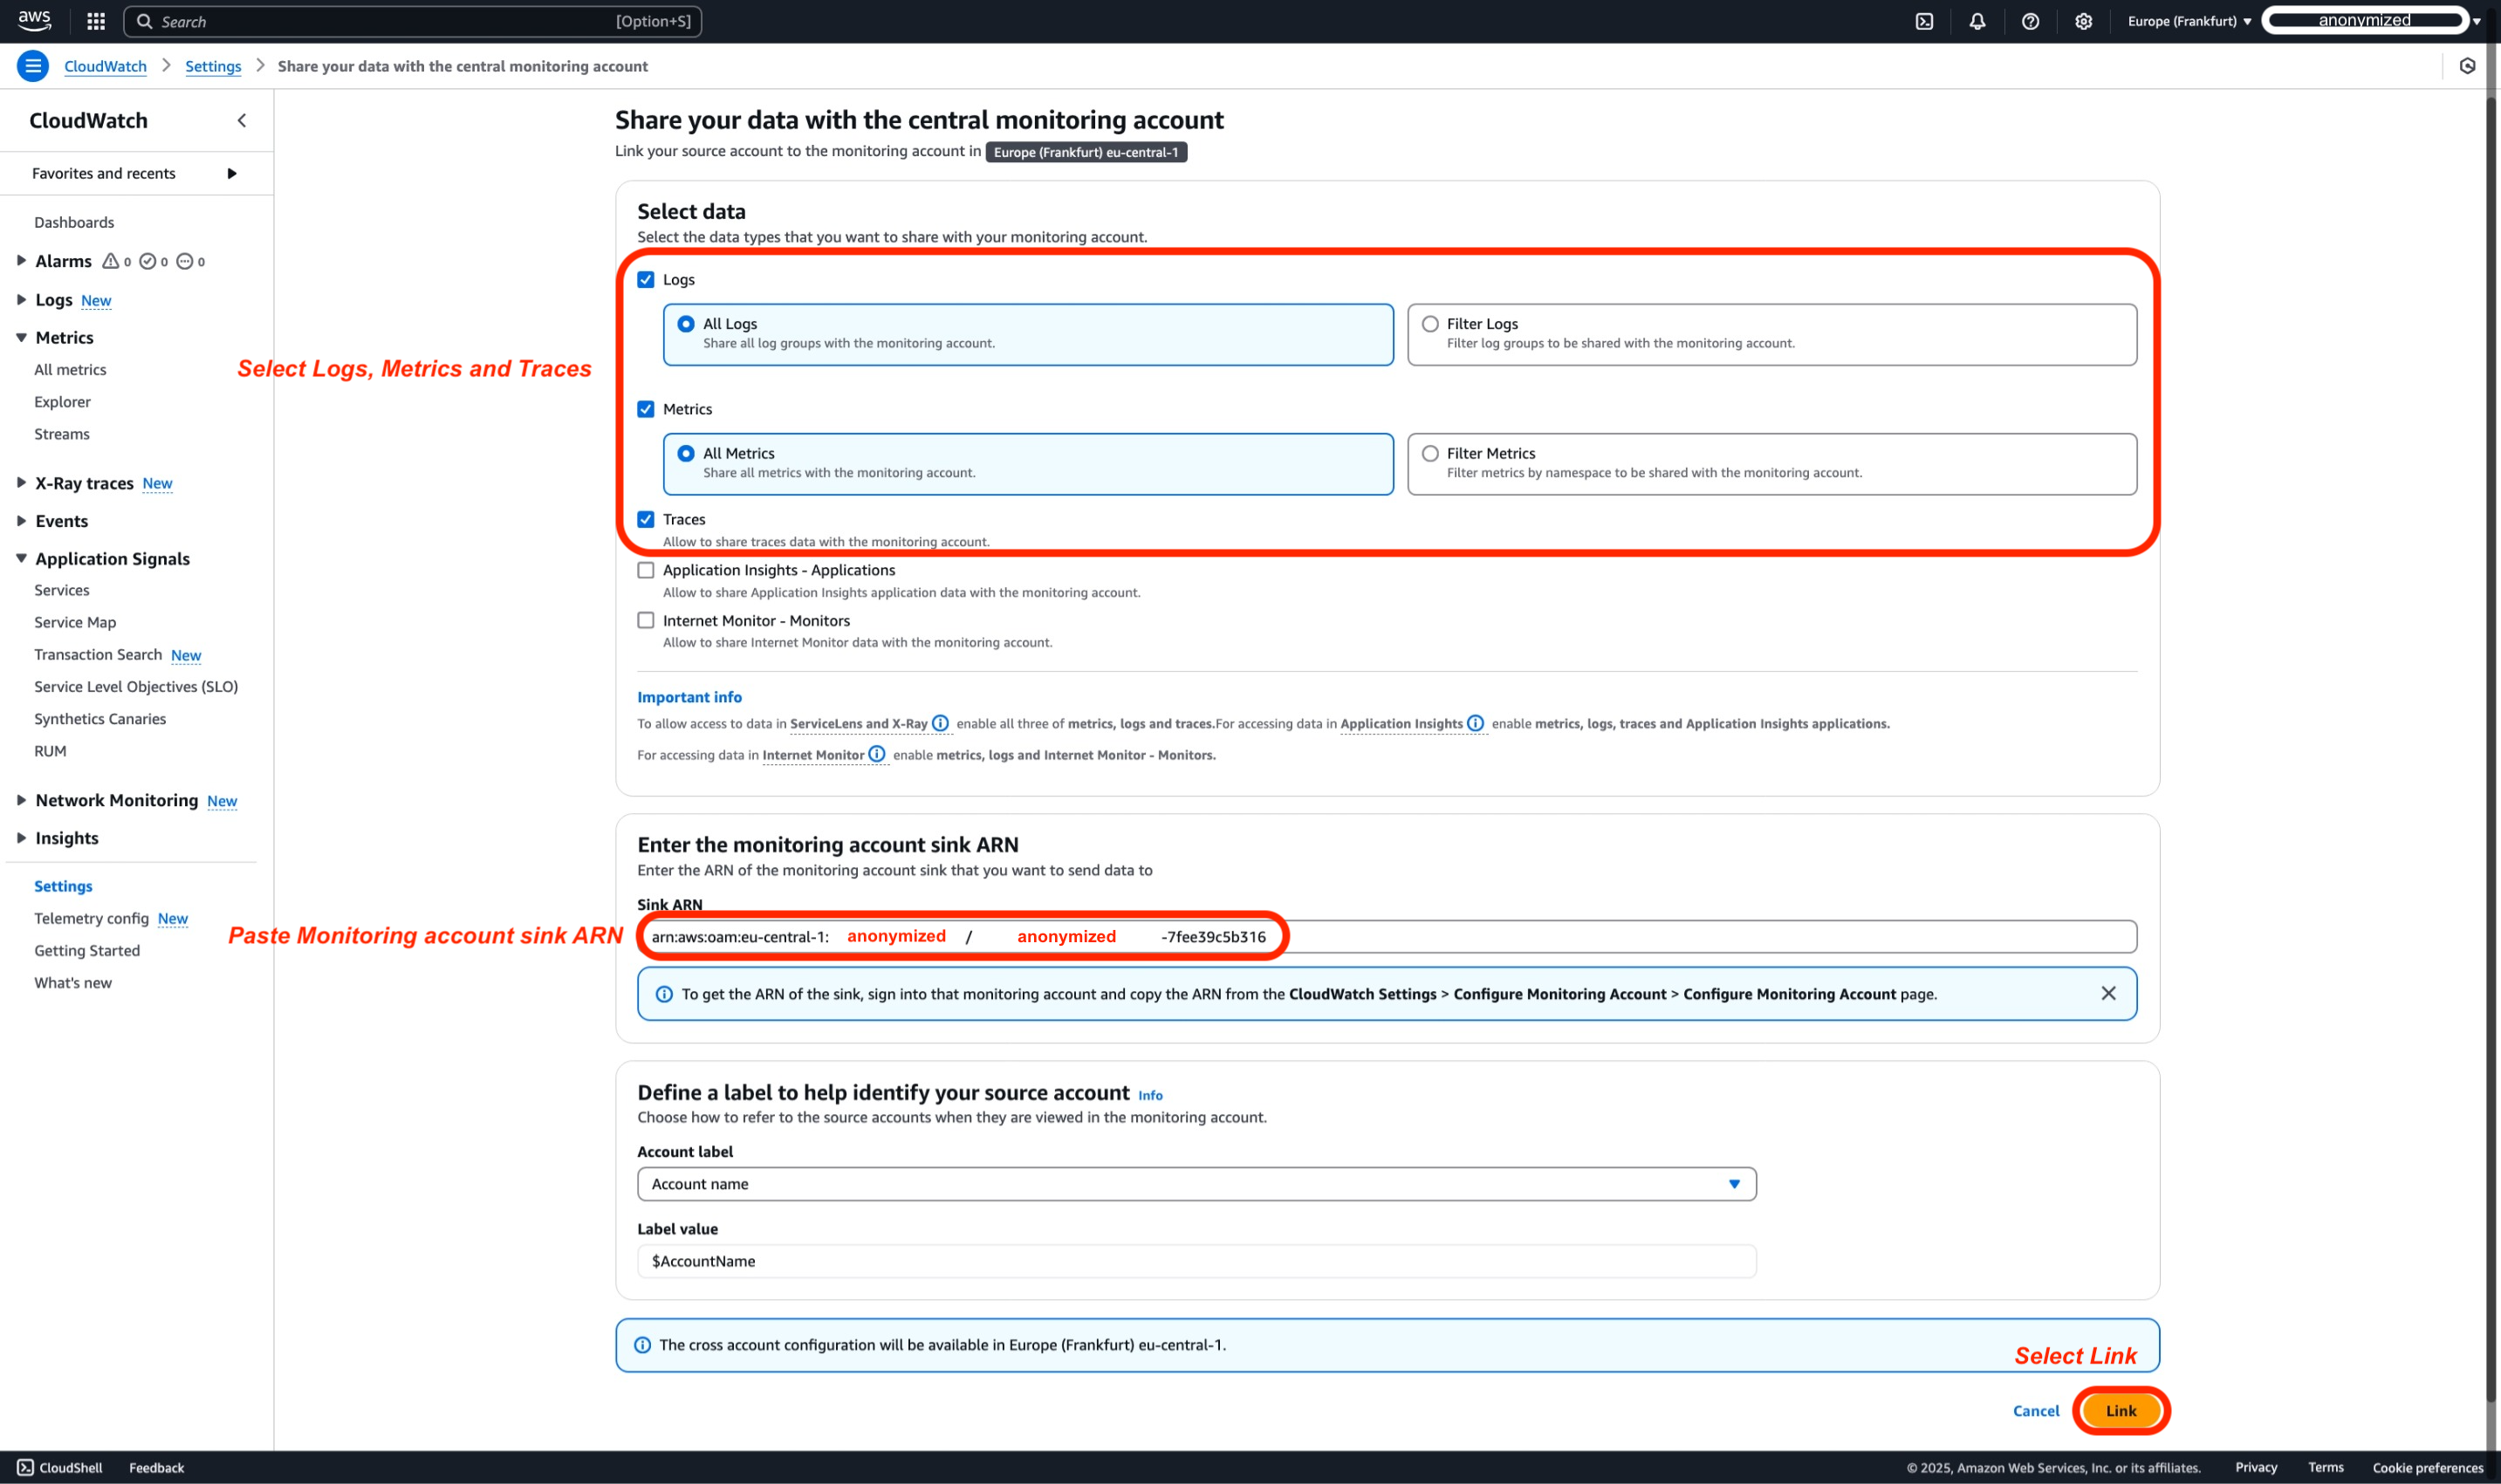Enable Application Insights - Applications checkbox
Image resolution: width=2501 pixels, height=1484 pixels.
[646, 570]
